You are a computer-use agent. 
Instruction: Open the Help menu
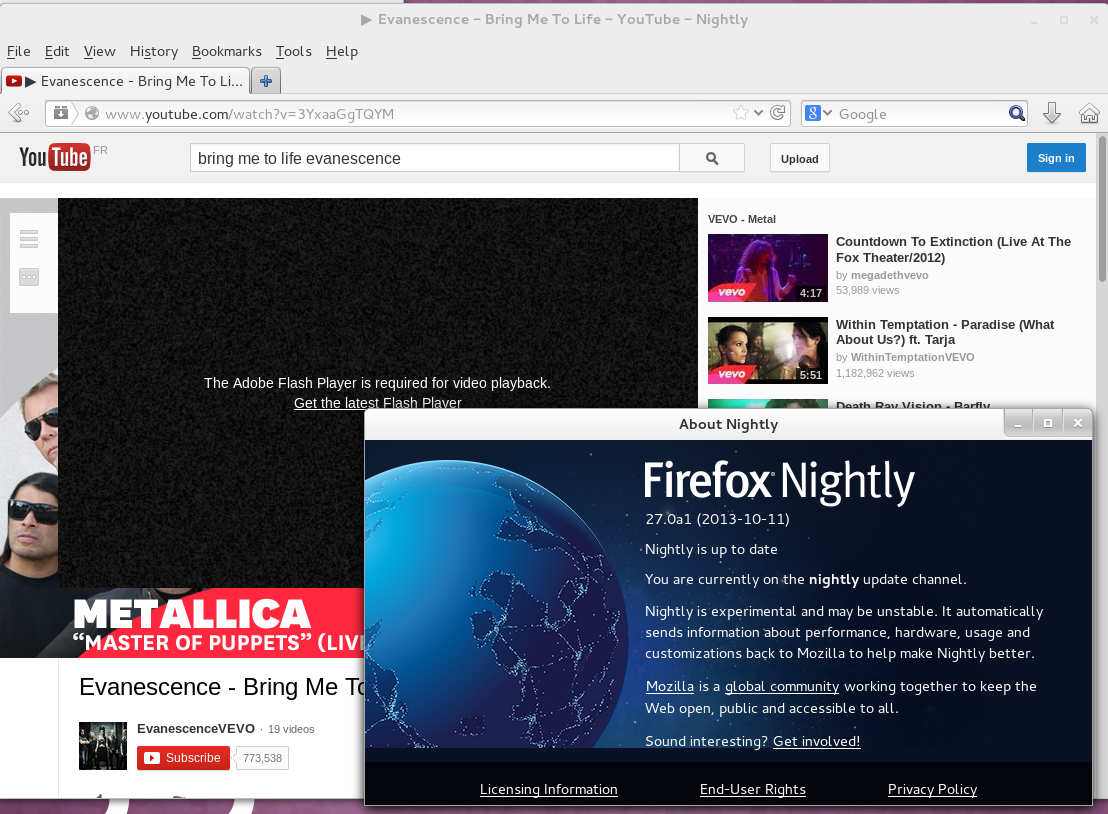pos(341,52)
